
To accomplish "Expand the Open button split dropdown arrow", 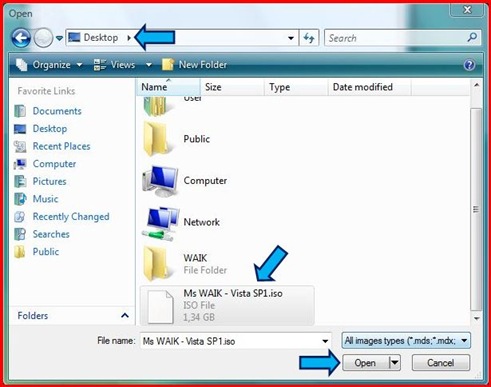I will click(x=395, y=363).
